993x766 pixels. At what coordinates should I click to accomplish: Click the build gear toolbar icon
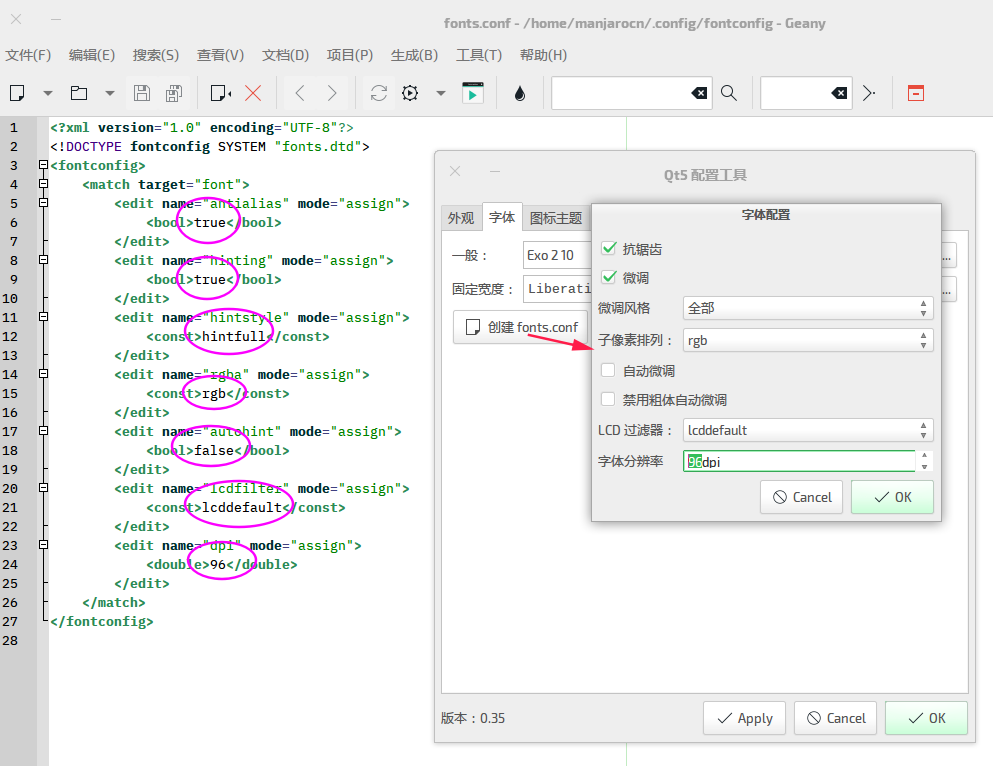tap(410, 93)
